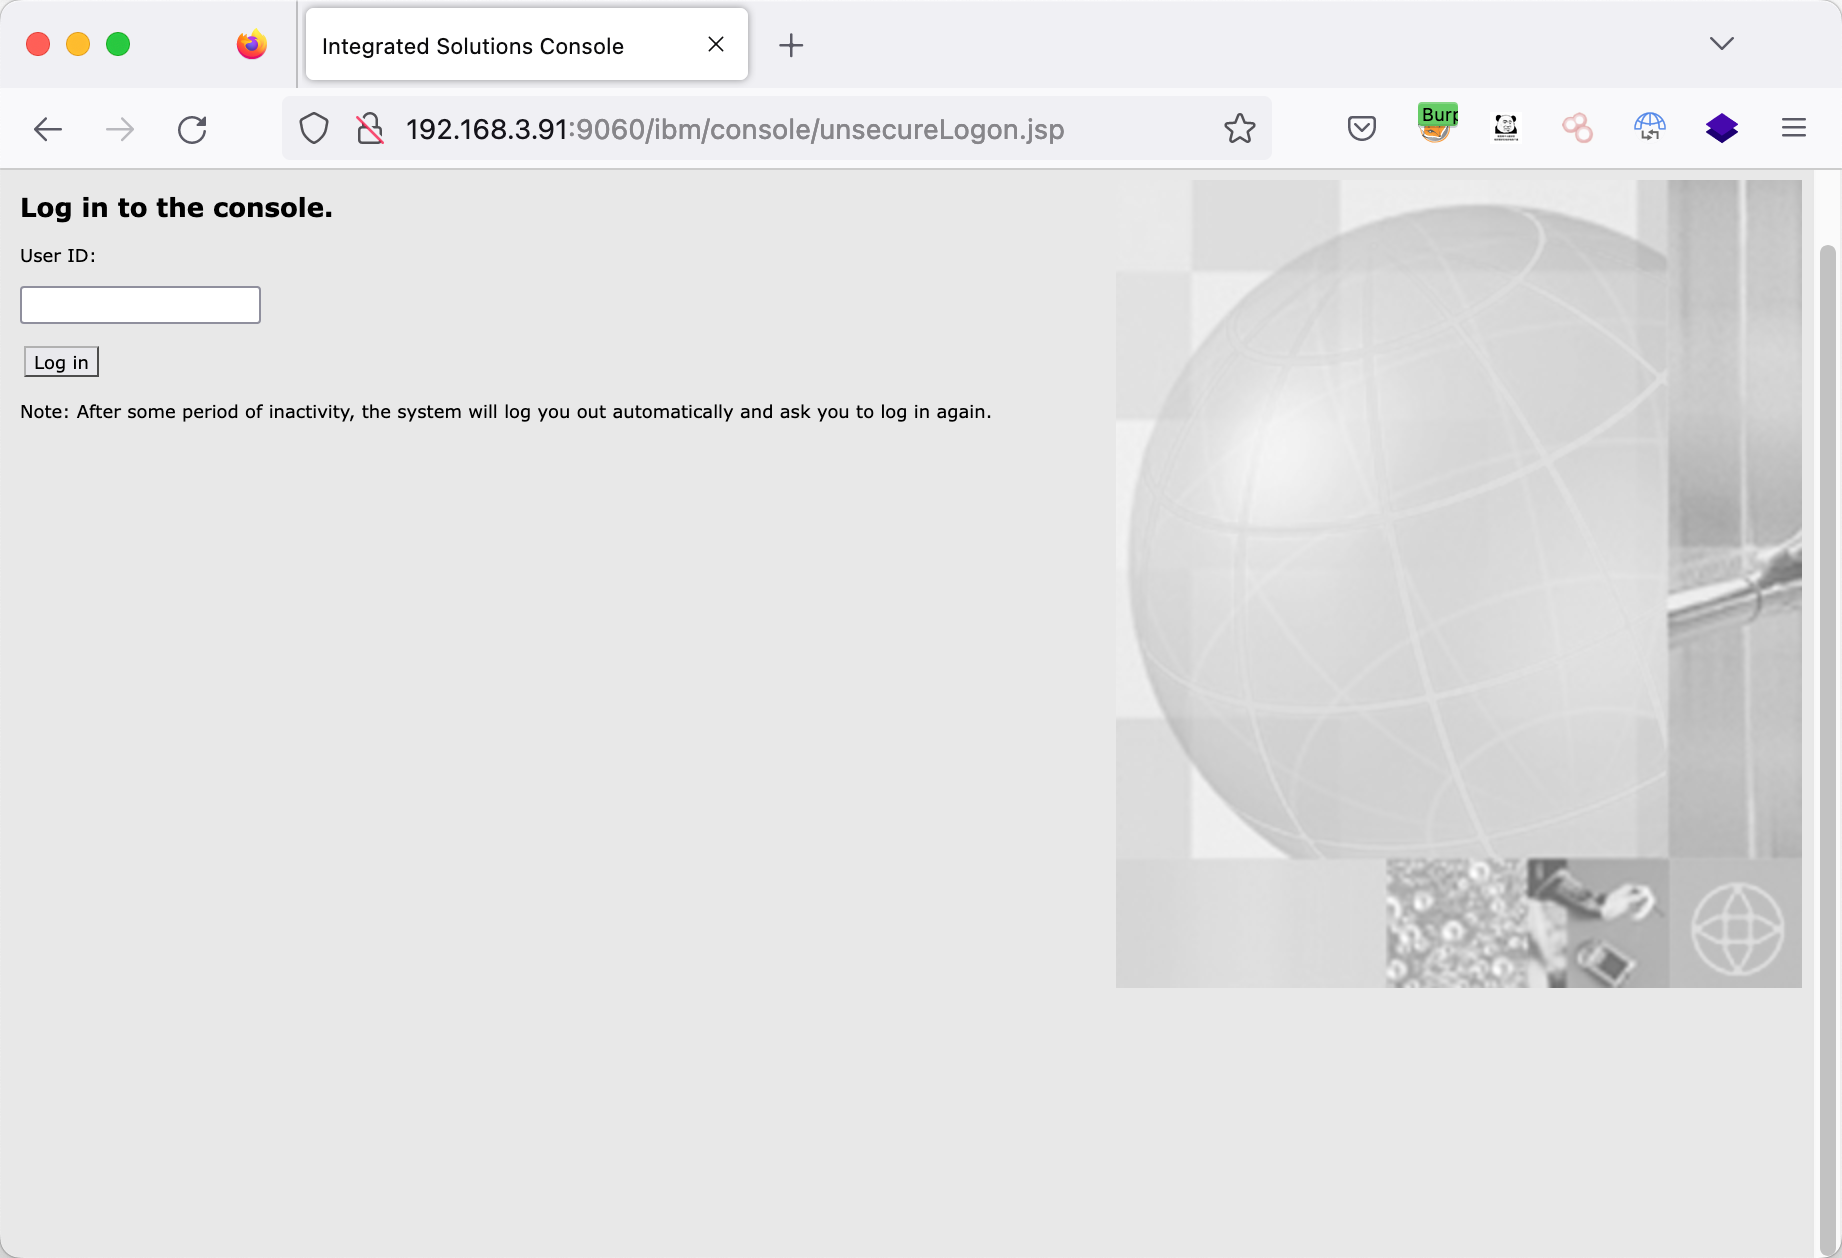This screenshot has width=1842, height=1258.
Task: Bookmark this page with the star icon
Action: click(1239, 128)
